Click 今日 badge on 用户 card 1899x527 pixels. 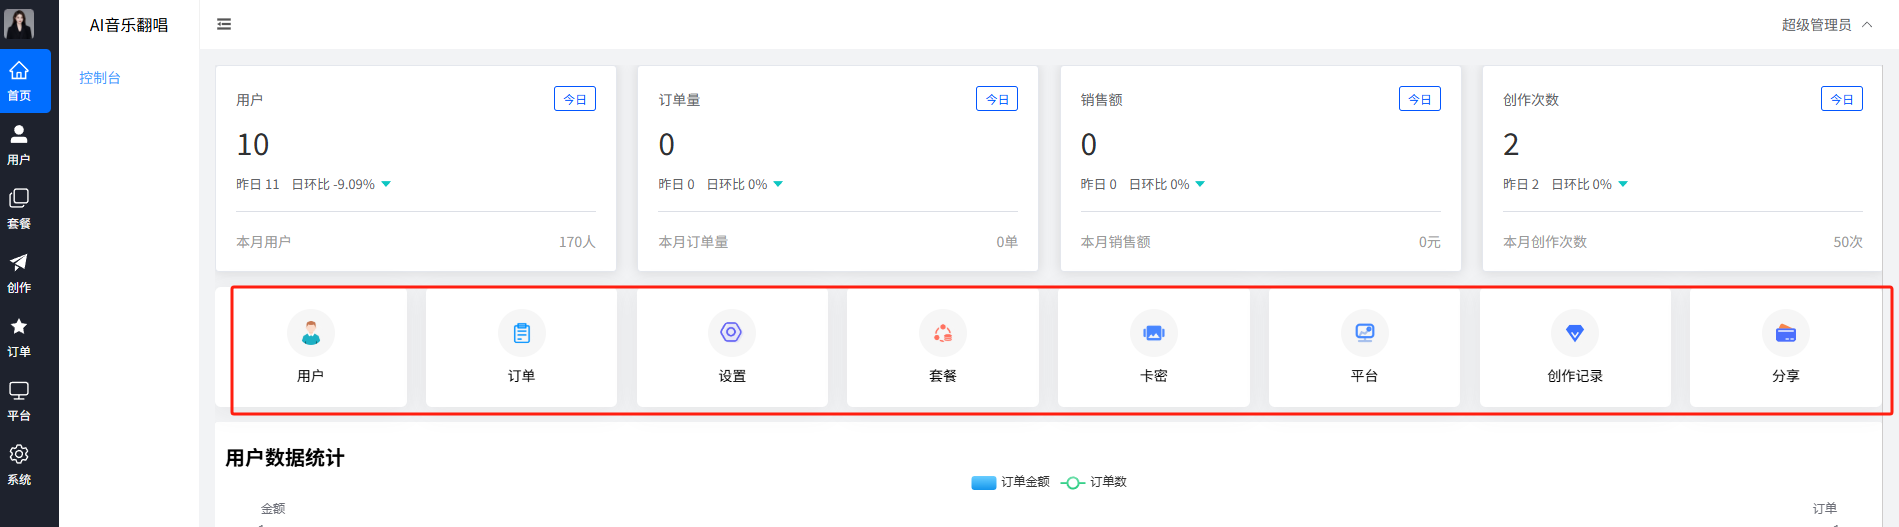pos(575,99)
